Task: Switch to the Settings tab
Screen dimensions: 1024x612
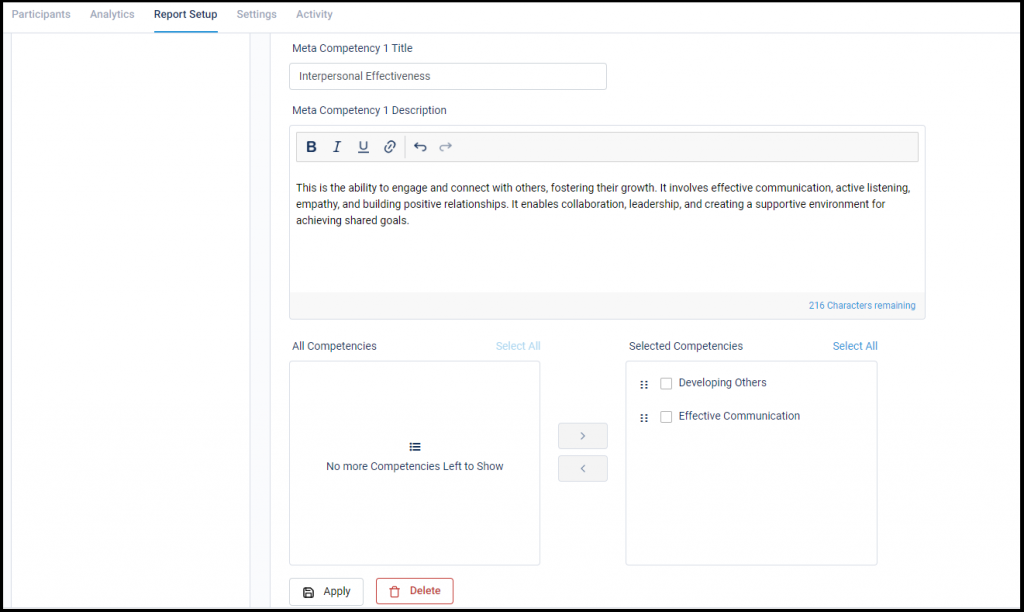Action: pos(256,14)
